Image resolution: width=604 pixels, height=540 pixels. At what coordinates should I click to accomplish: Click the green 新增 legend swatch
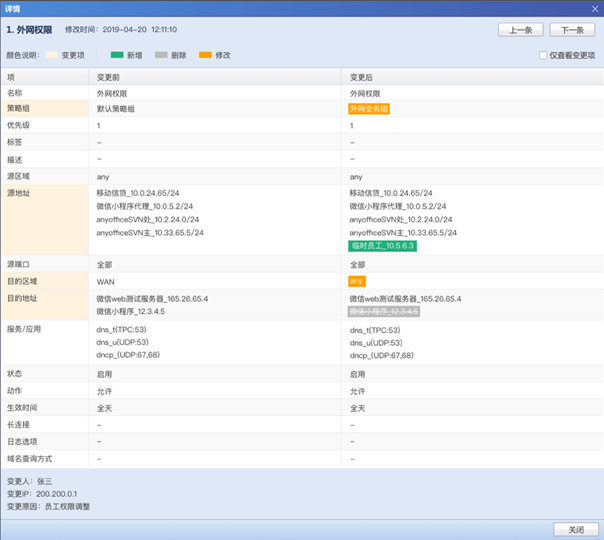pyautogui.click(x=117, y=56)
